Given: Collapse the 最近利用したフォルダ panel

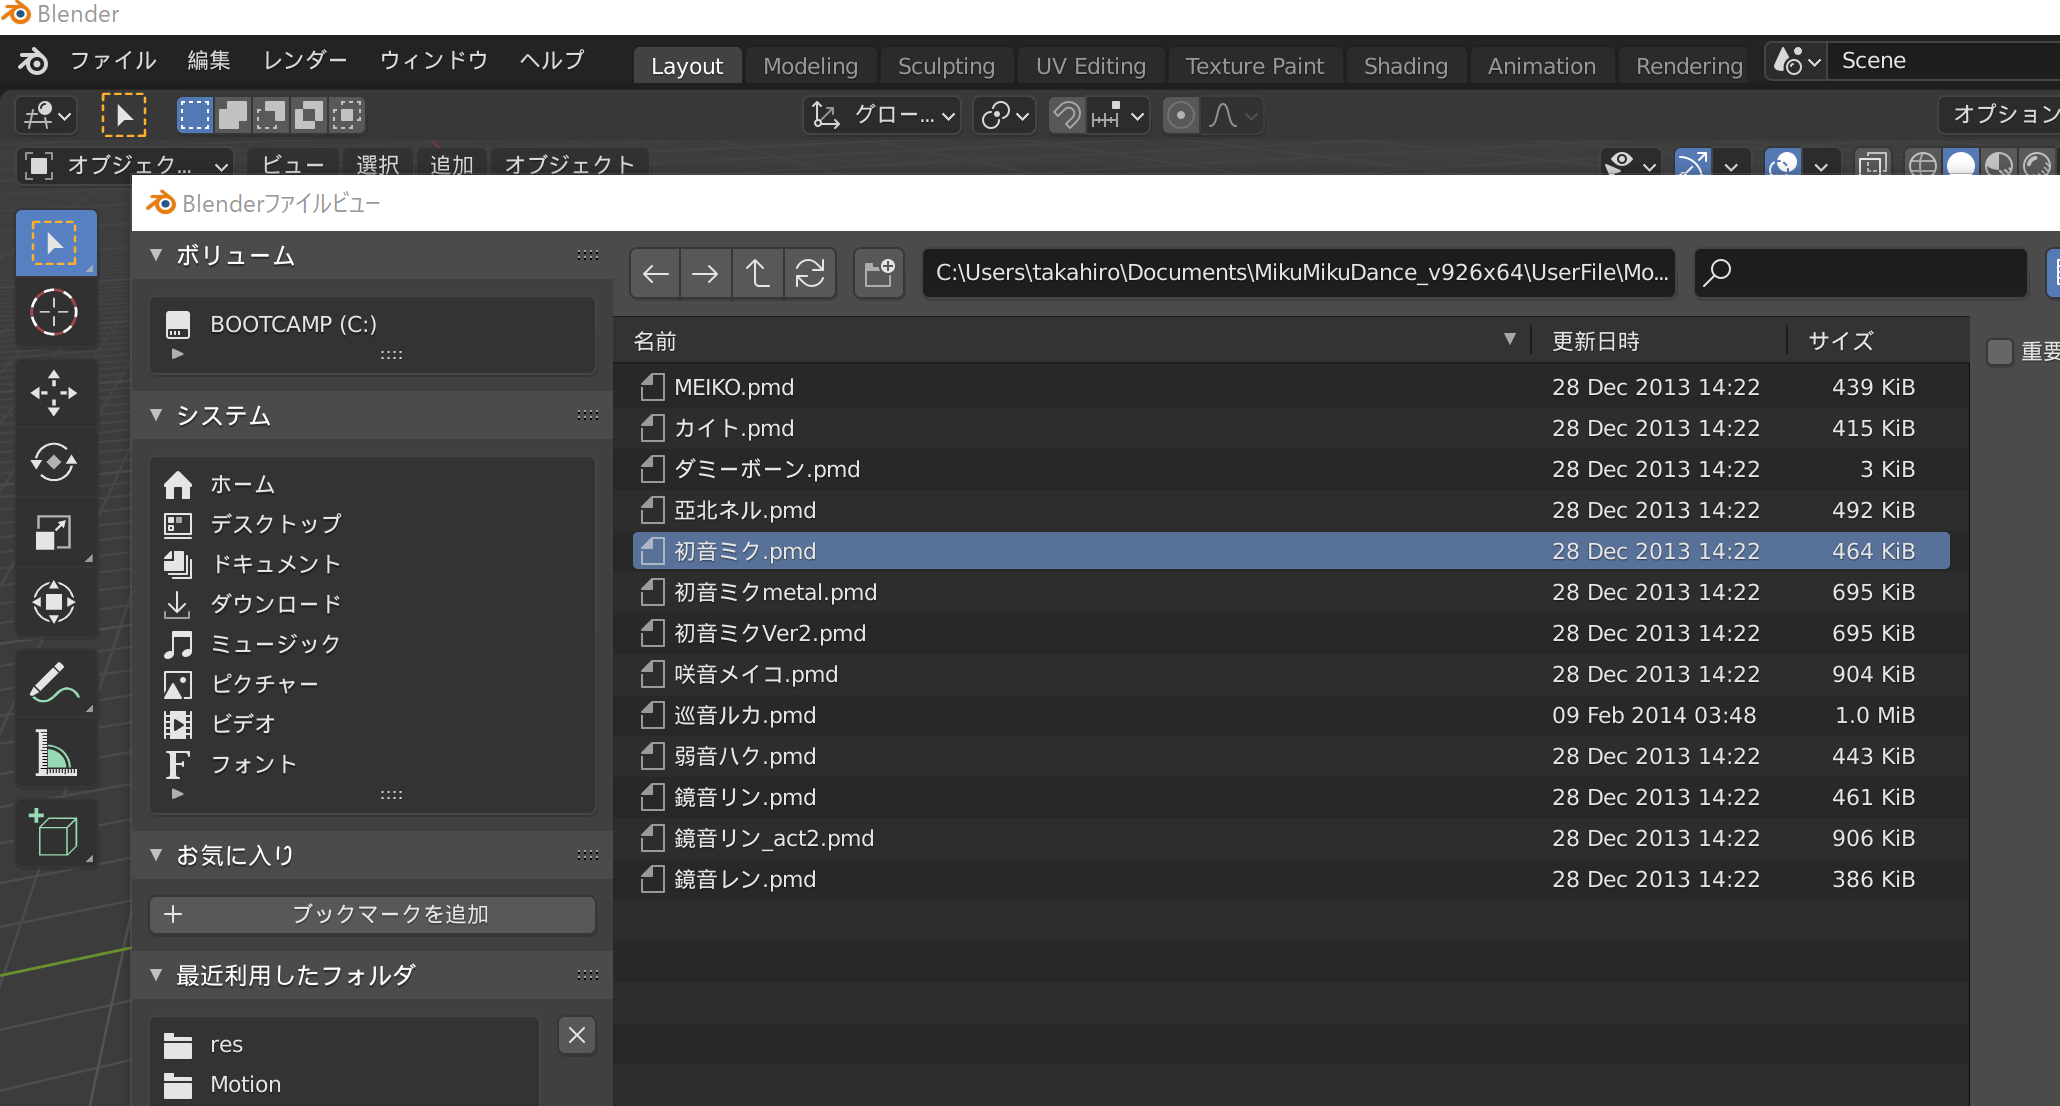Looking at the screenshot, I should tap(156, 975).
